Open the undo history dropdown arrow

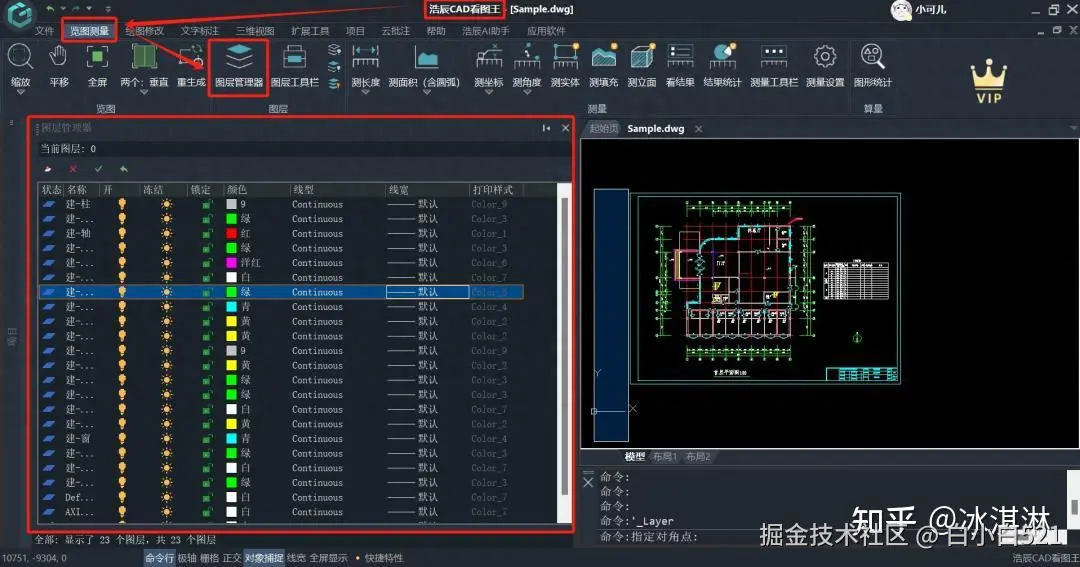(63, 9)
